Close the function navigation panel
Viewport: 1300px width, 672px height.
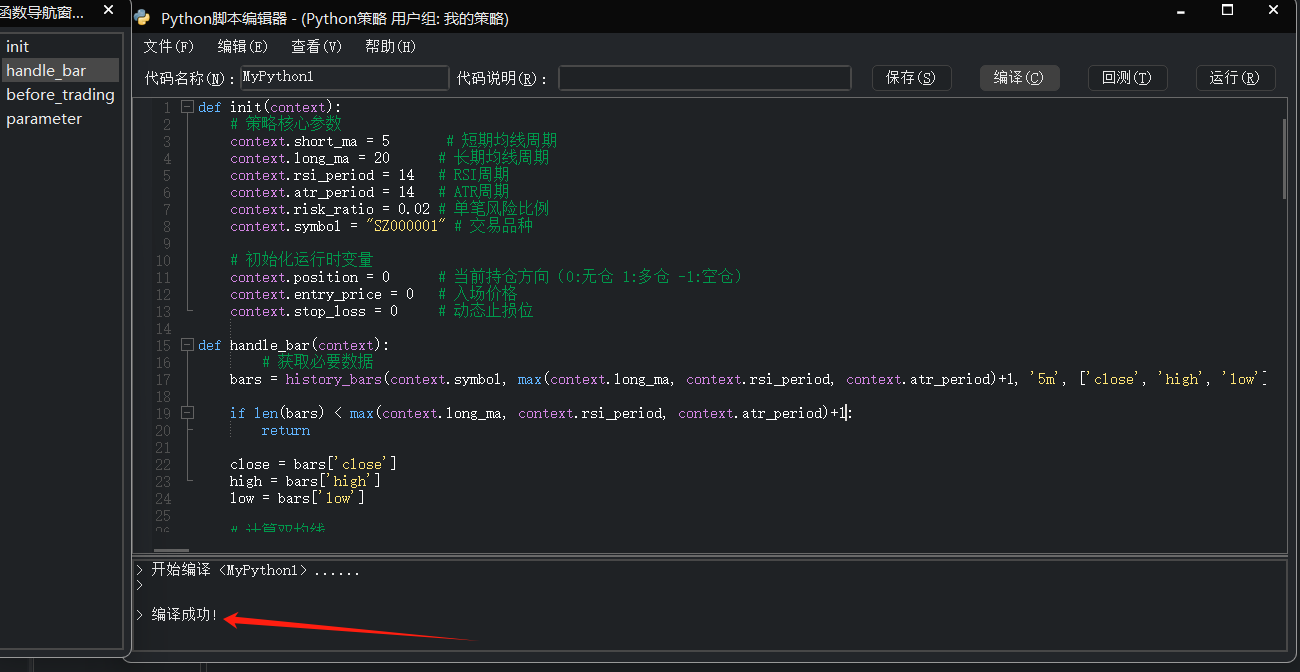(x=108, y=10)
